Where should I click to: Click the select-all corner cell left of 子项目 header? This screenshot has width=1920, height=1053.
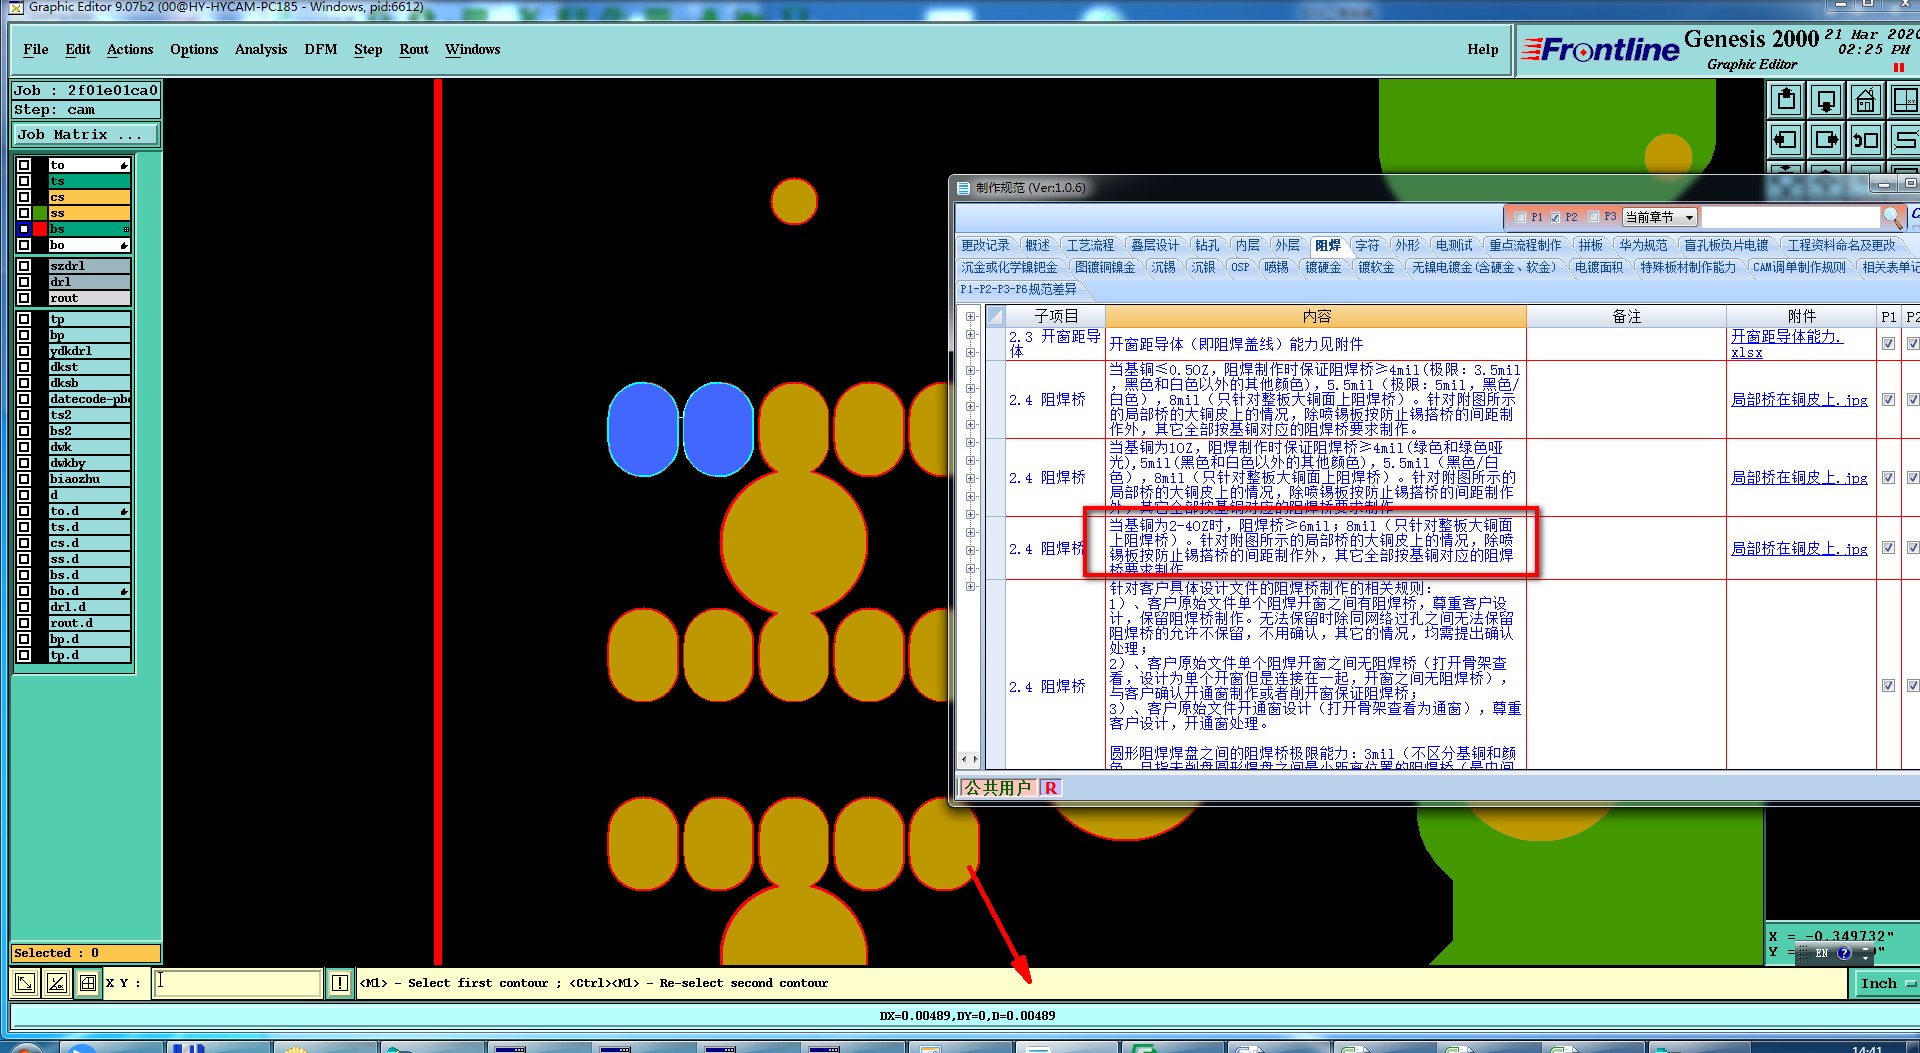(x=996, y=316)
